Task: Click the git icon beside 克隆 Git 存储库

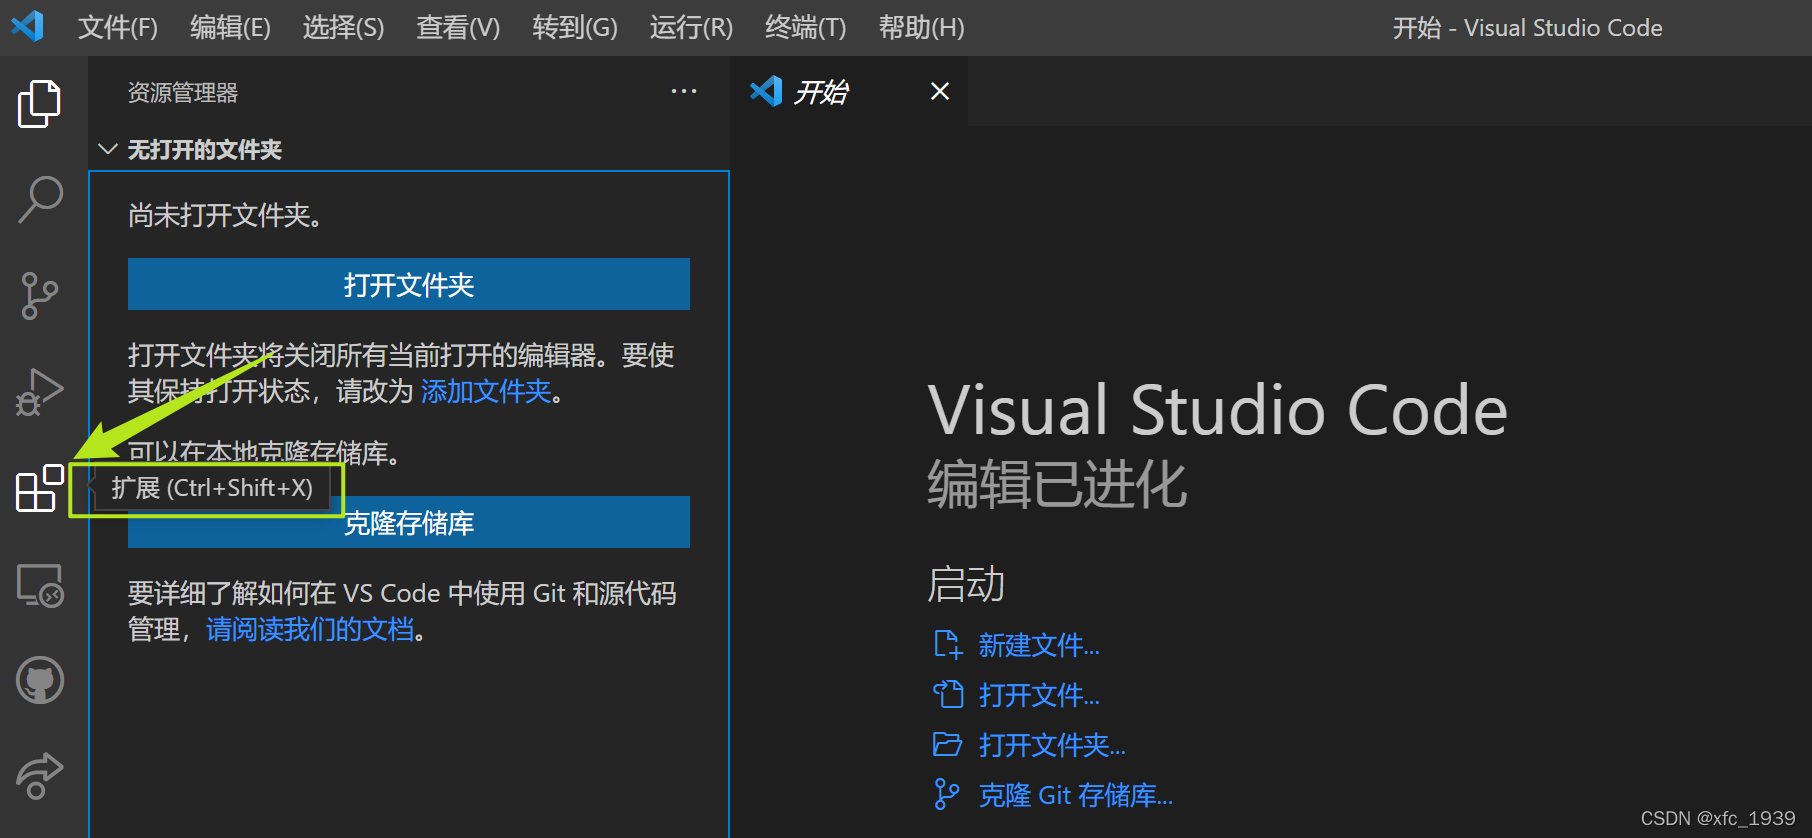Action: point(946,794)
